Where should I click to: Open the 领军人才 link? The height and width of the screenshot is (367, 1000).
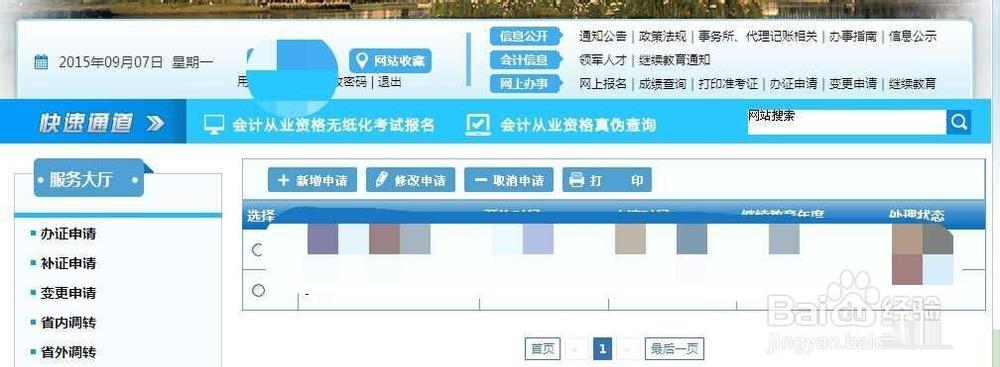[603, 60]
